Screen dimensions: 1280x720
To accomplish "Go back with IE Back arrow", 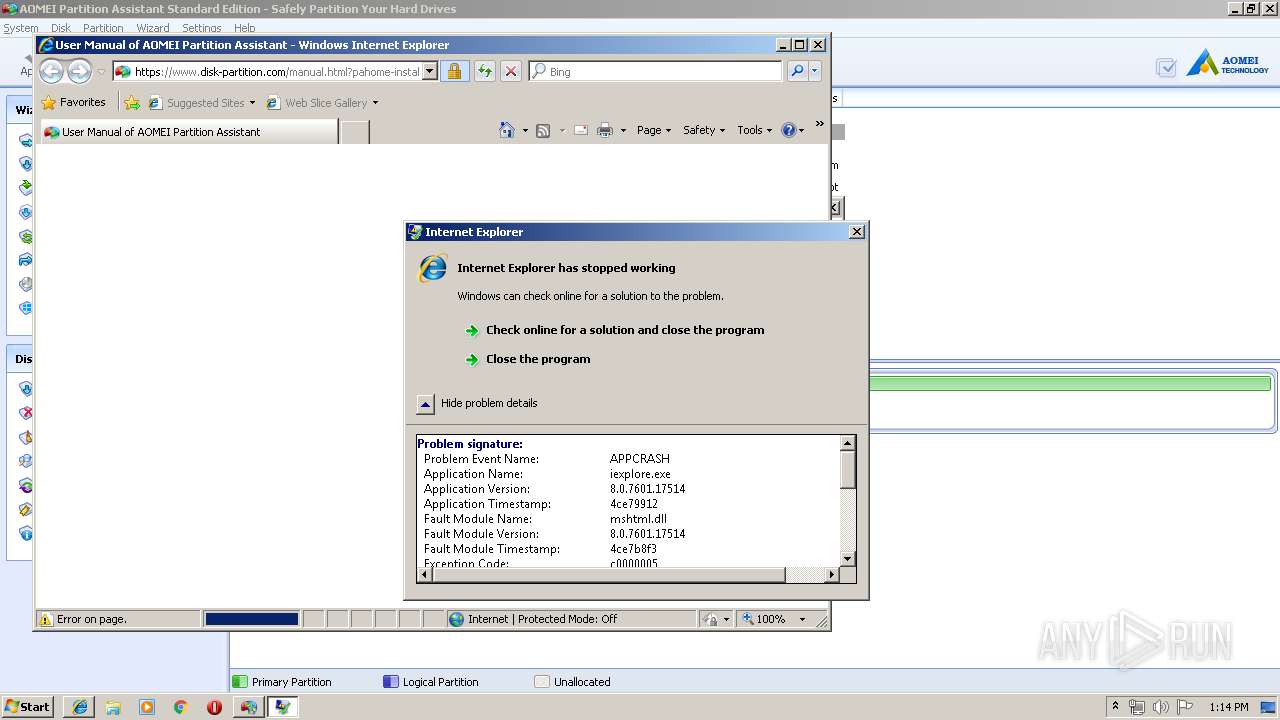I will click(51, 71).
